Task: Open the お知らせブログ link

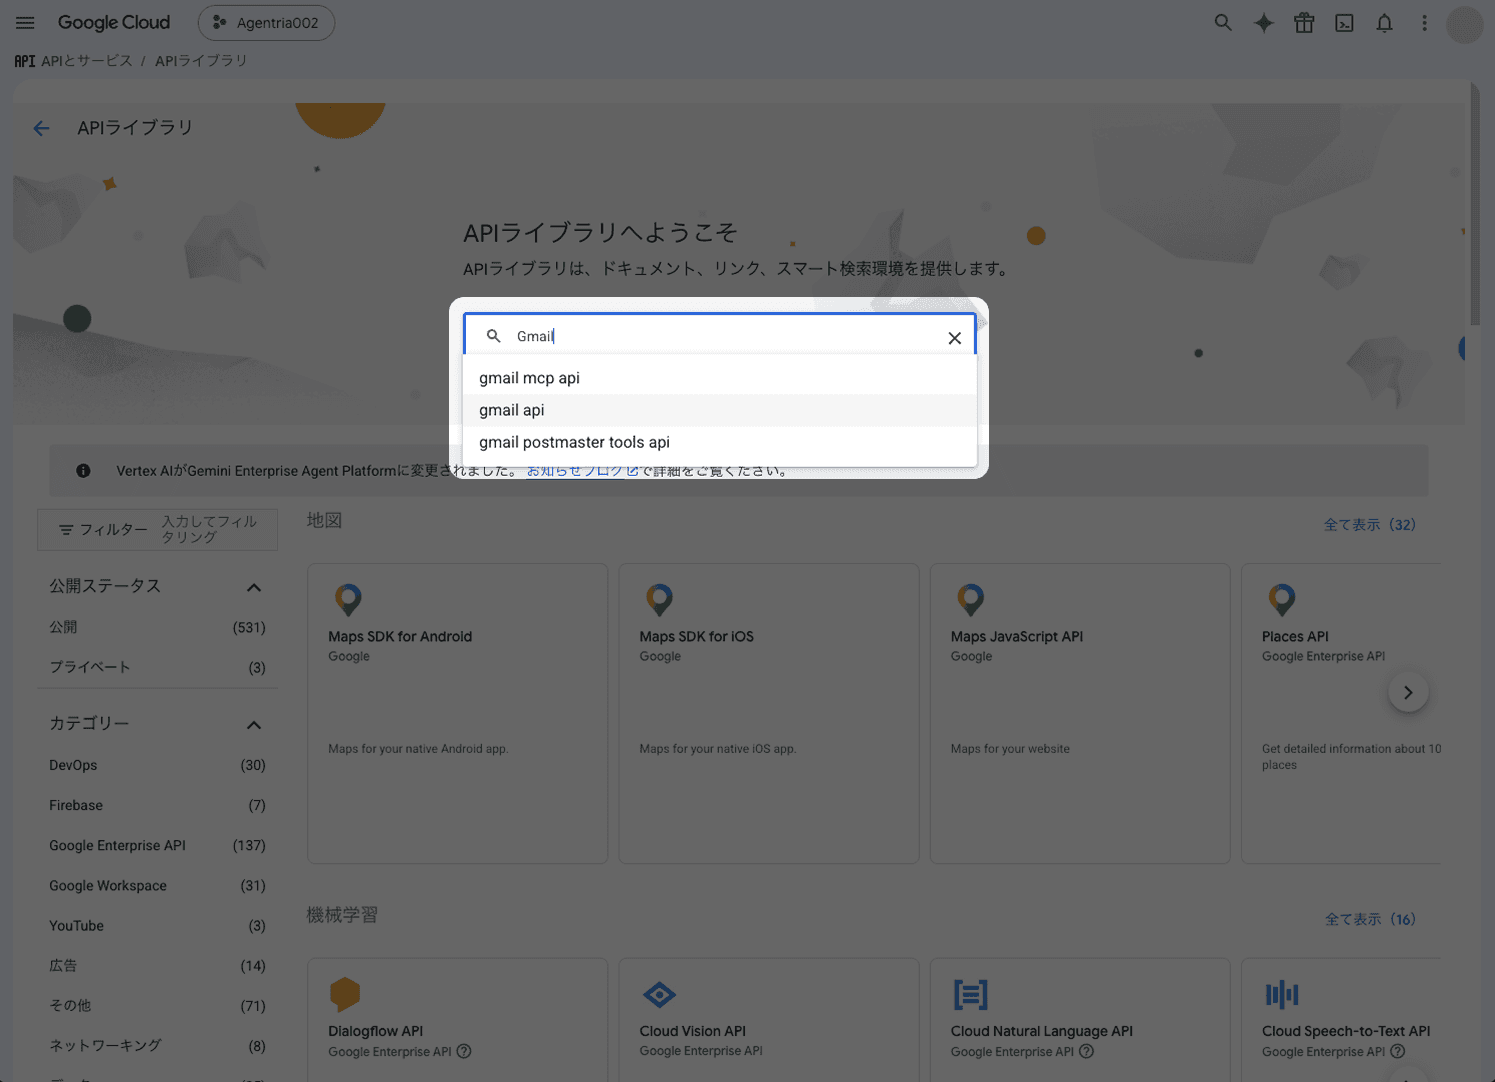Action: (x=582, y=471)
